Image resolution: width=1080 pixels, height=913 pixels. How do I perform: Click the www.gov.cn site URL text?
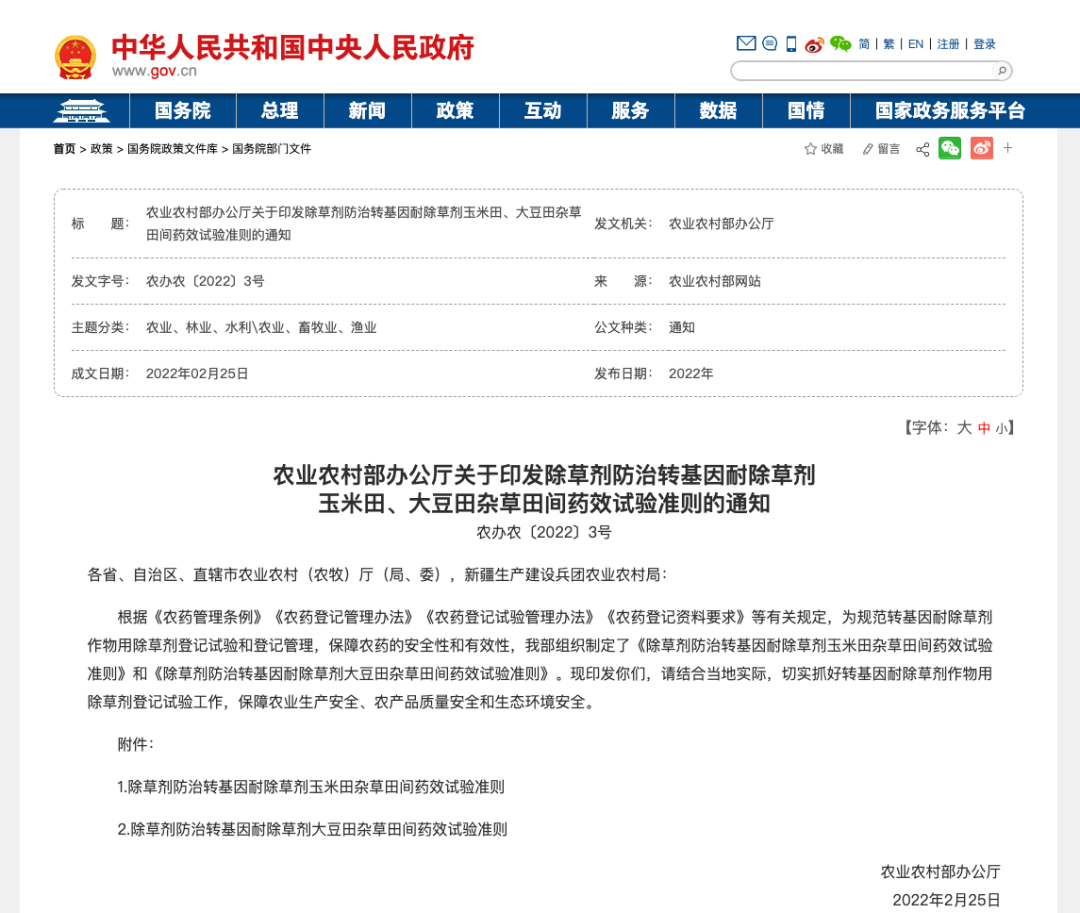click(154, 71)
